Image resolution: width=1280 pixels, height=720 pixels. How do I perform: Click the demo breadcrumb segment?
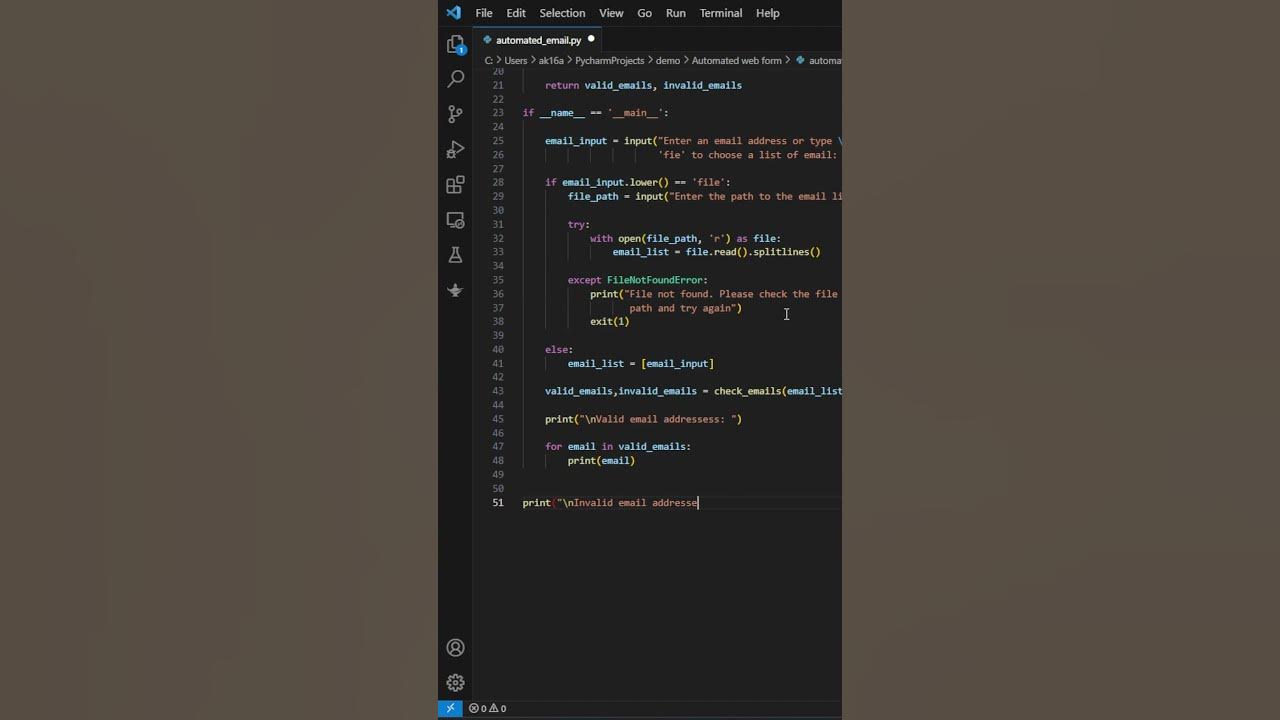pos(667,60)
